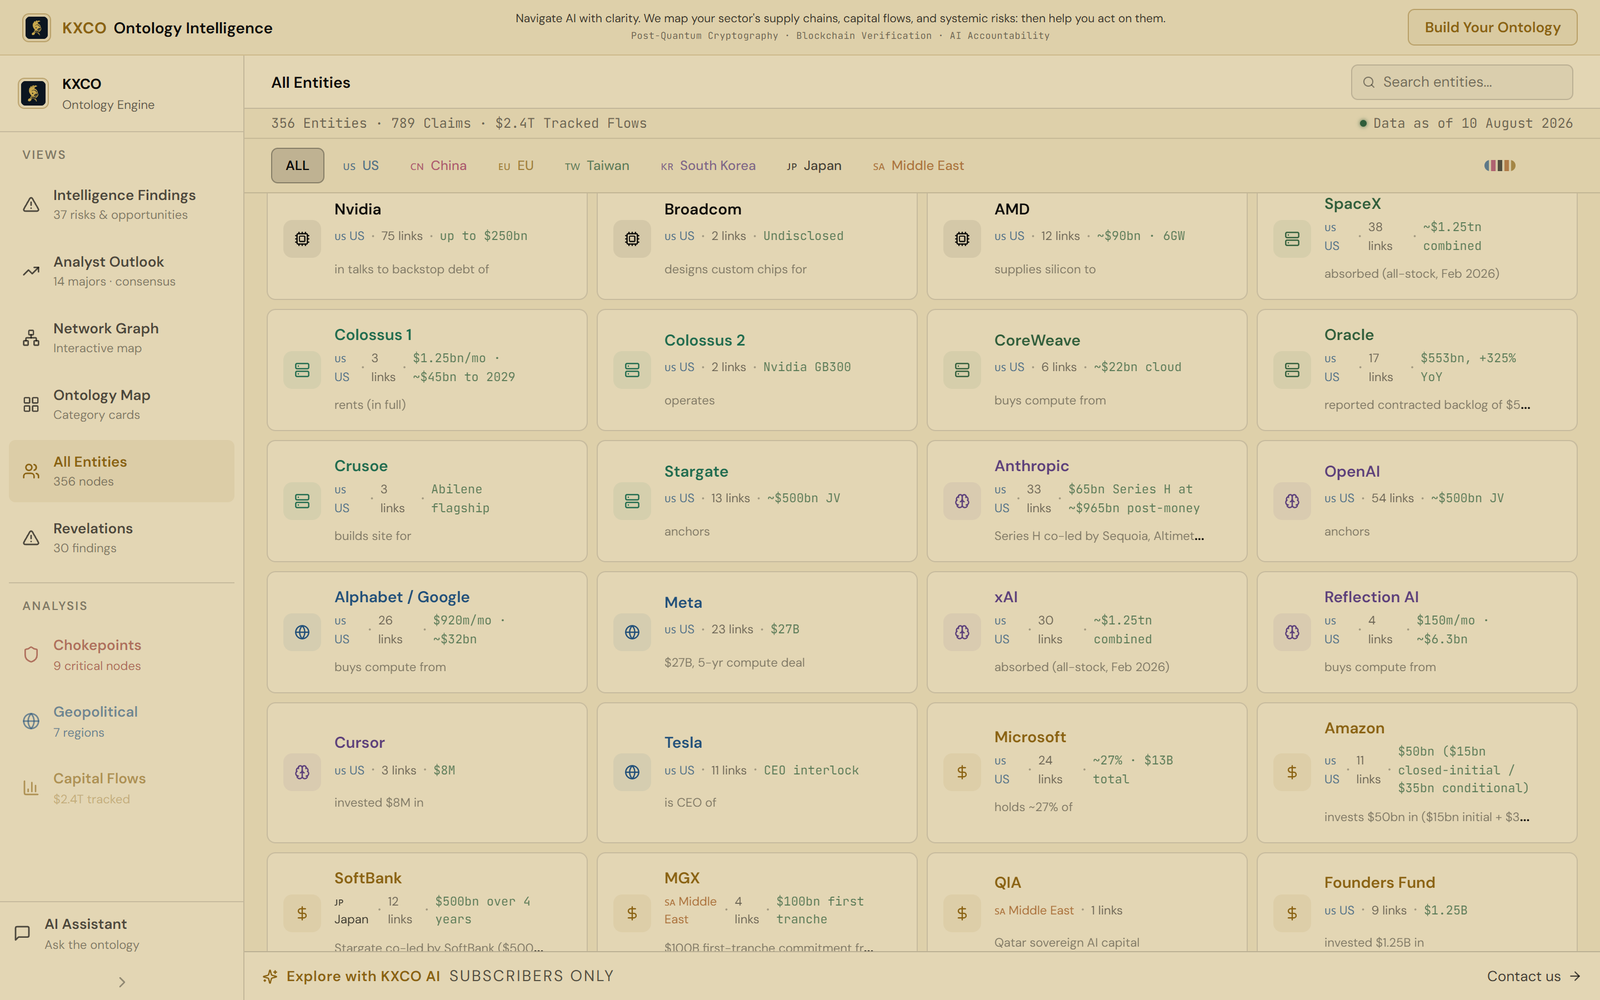Click the Contact us link
Viewport: 1600px width, 1000px height.
(x=1533, y=976)
